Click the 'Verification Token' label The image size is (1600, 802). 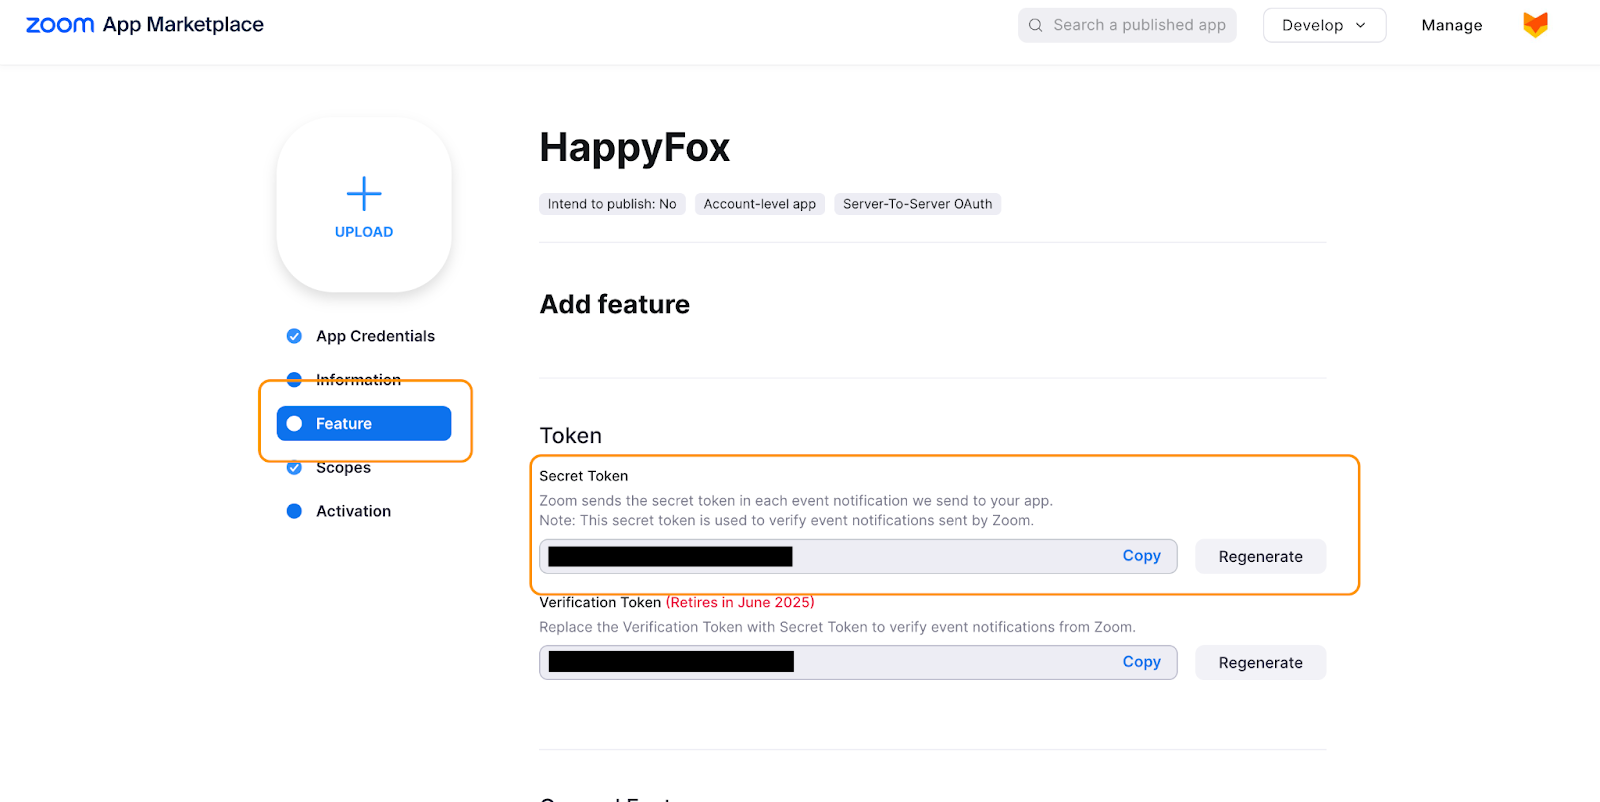click(600, 602)
